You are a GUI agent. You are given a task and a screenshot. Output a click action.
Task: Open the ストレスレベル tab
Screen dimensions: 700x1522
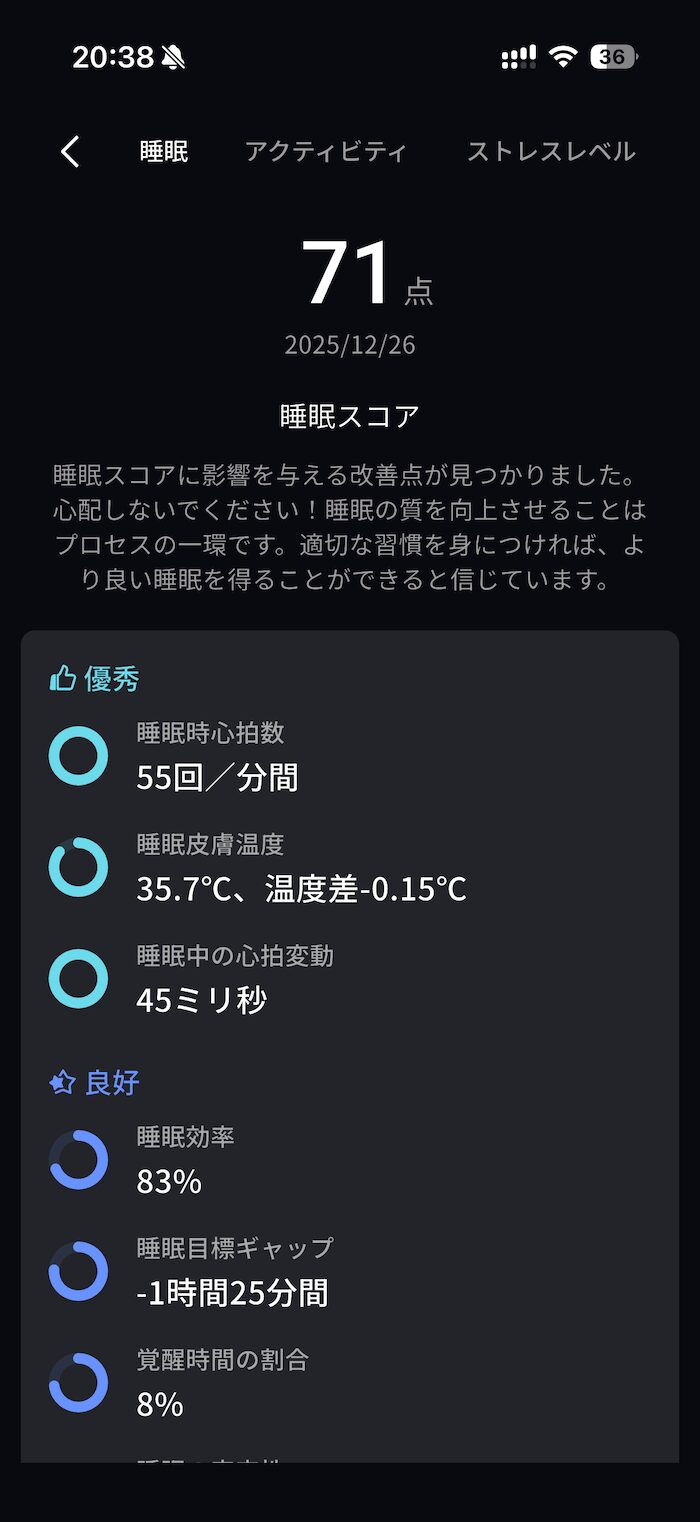coord(551,152)
